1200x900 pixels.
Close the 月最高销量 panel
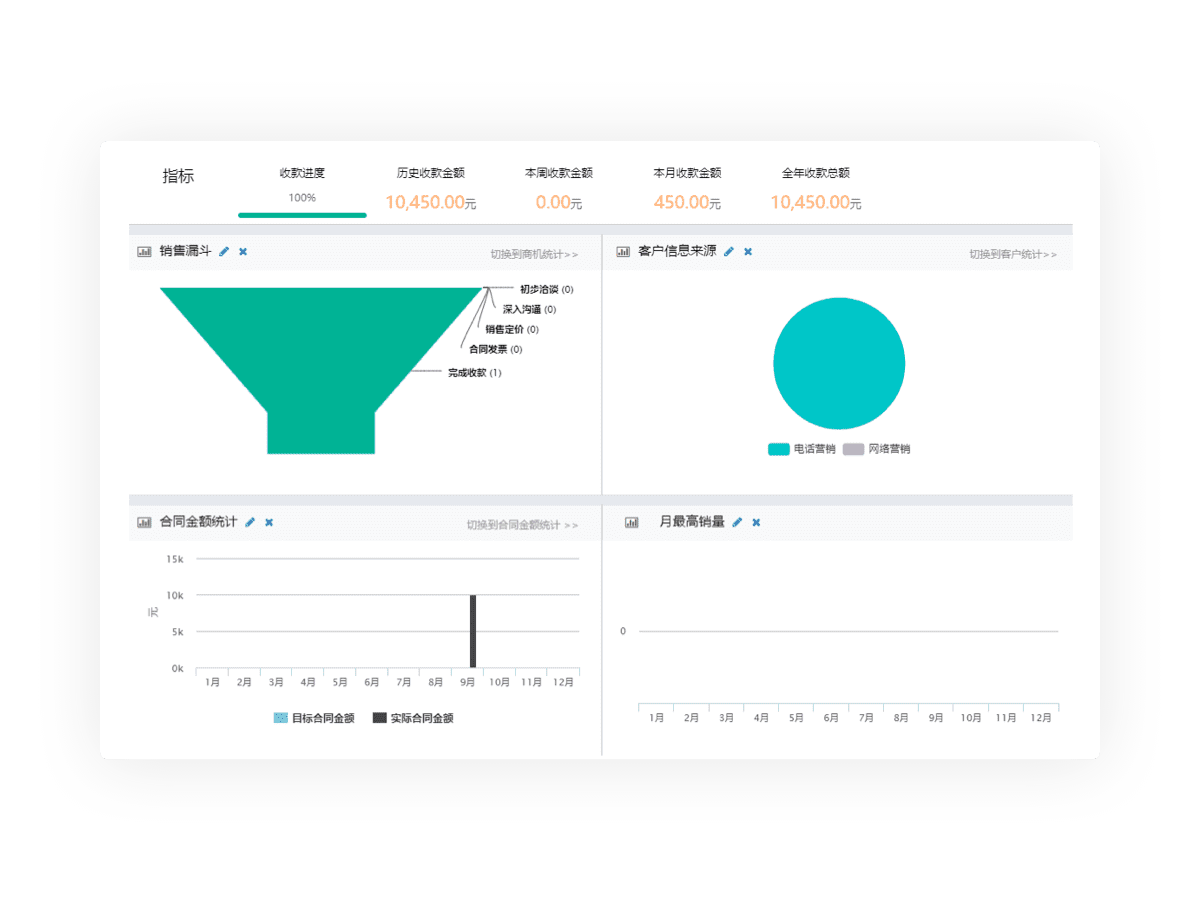coord(756,522)
